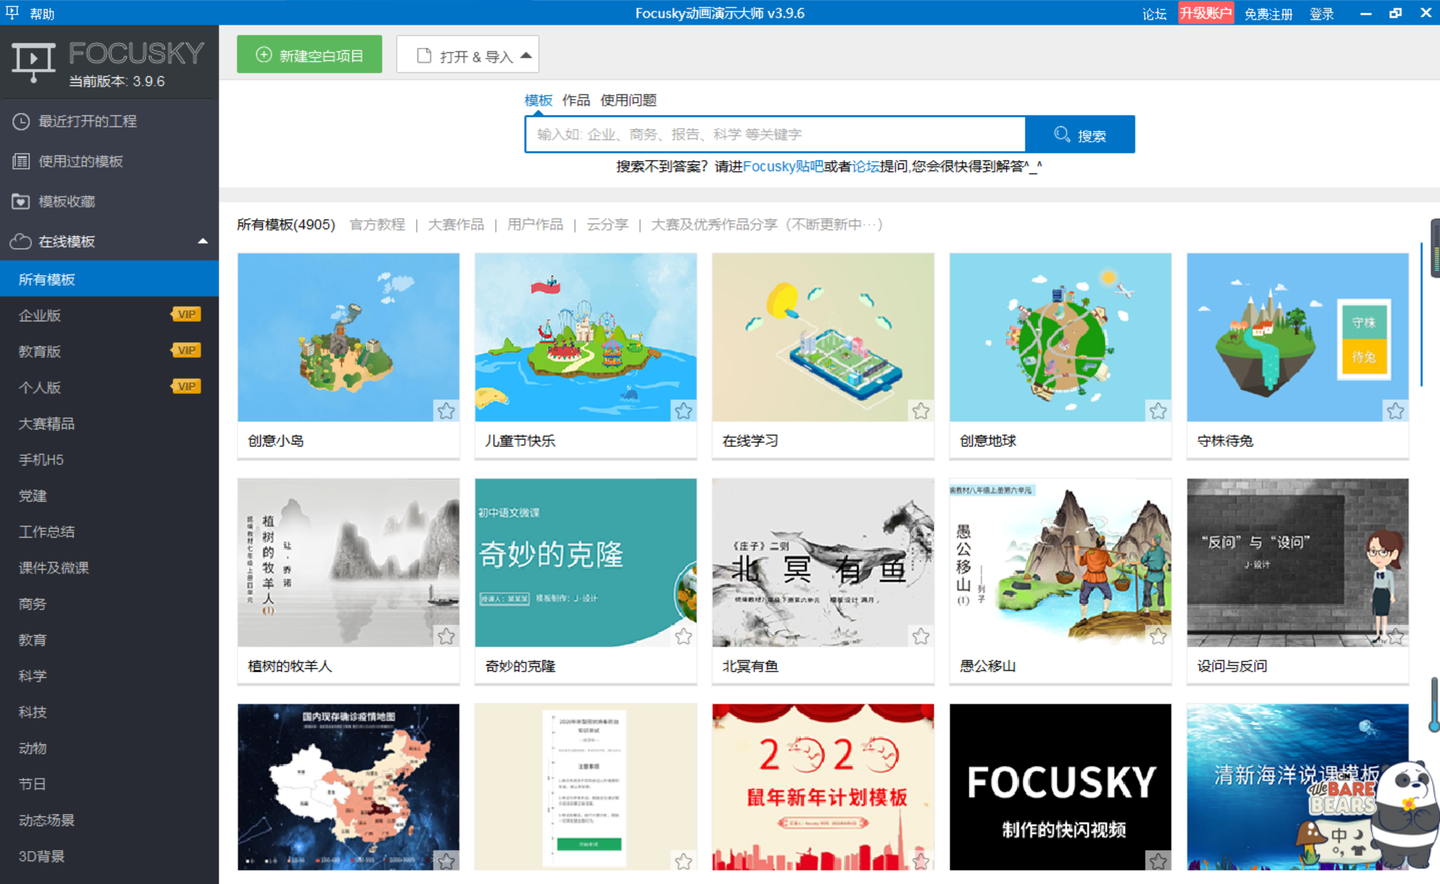The width and height of the screenshot is (1440, 884).
Task: Select 大赛作品 filter
Action: click(x=456, y=225)
